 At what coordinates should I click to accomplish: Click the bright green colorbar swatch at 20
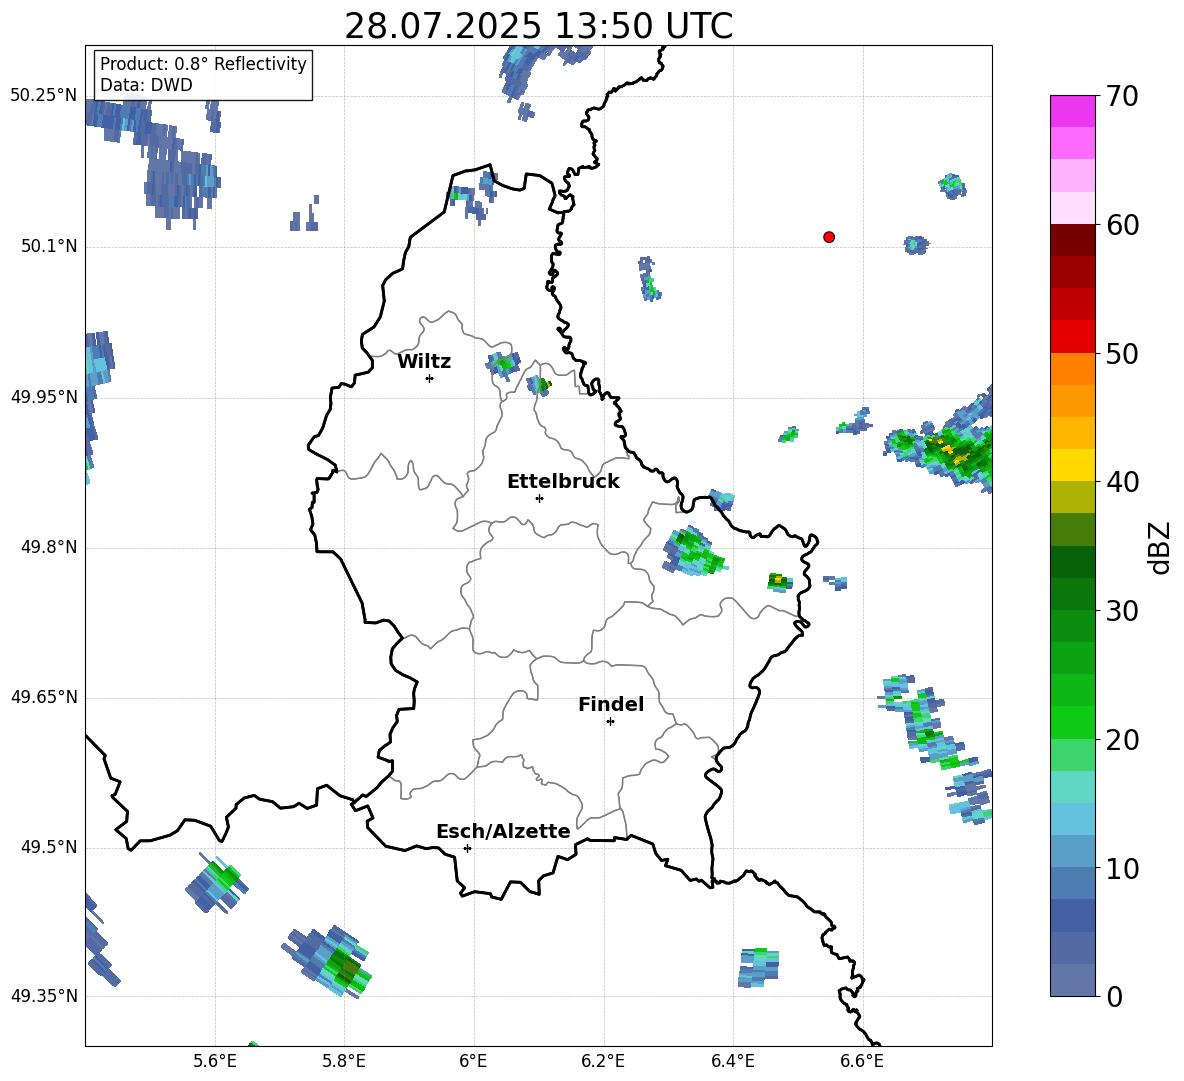tap(1072, 722)
